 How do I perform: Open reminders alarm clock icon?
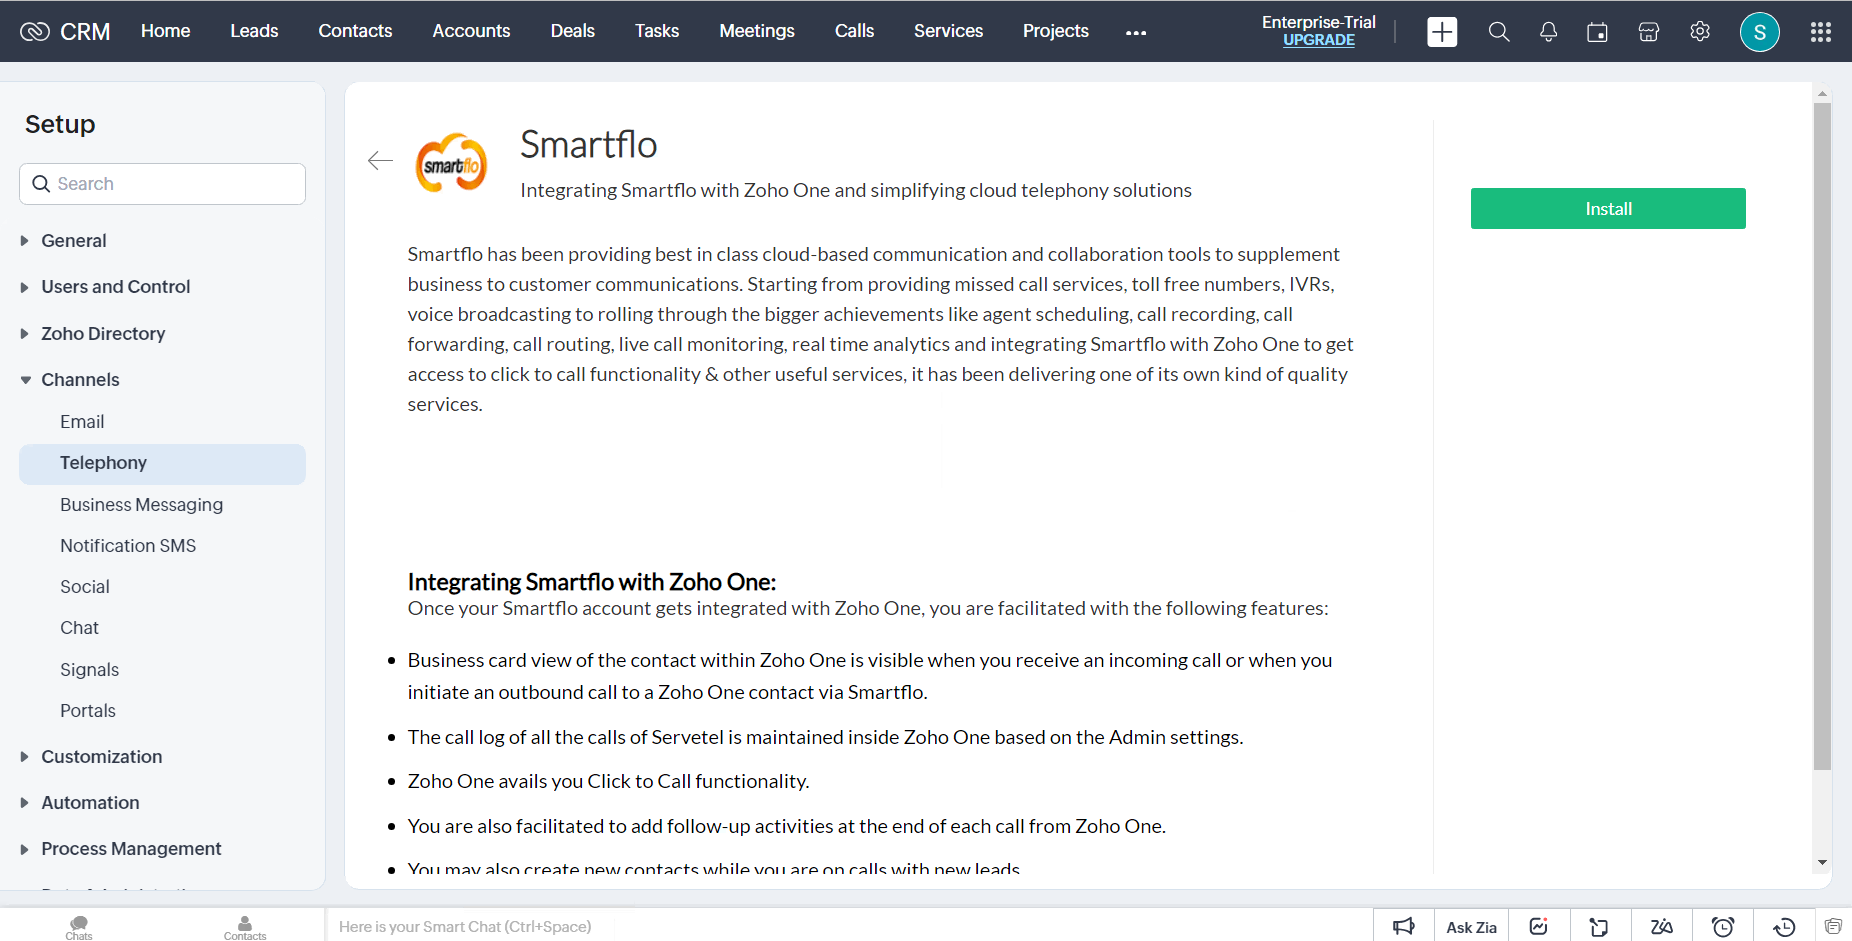click(1722, 926)
